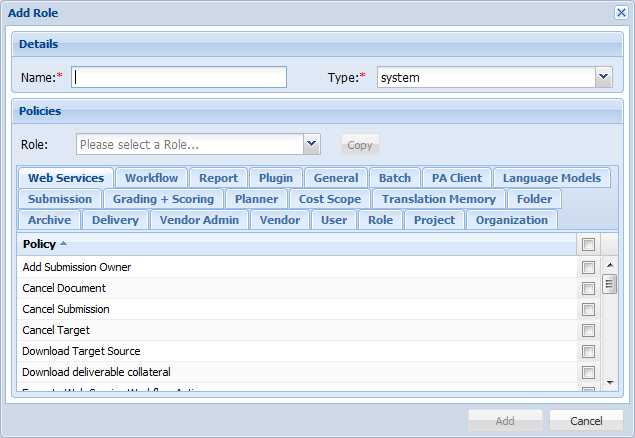Click scrollbar up arrow in policy list

point(609,266)
